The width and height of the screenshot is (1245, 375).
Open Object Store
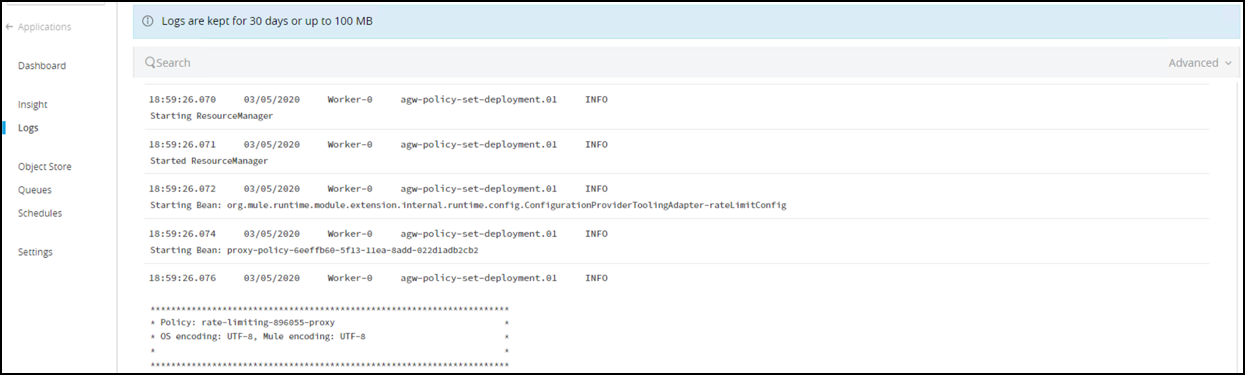point(45,167)
